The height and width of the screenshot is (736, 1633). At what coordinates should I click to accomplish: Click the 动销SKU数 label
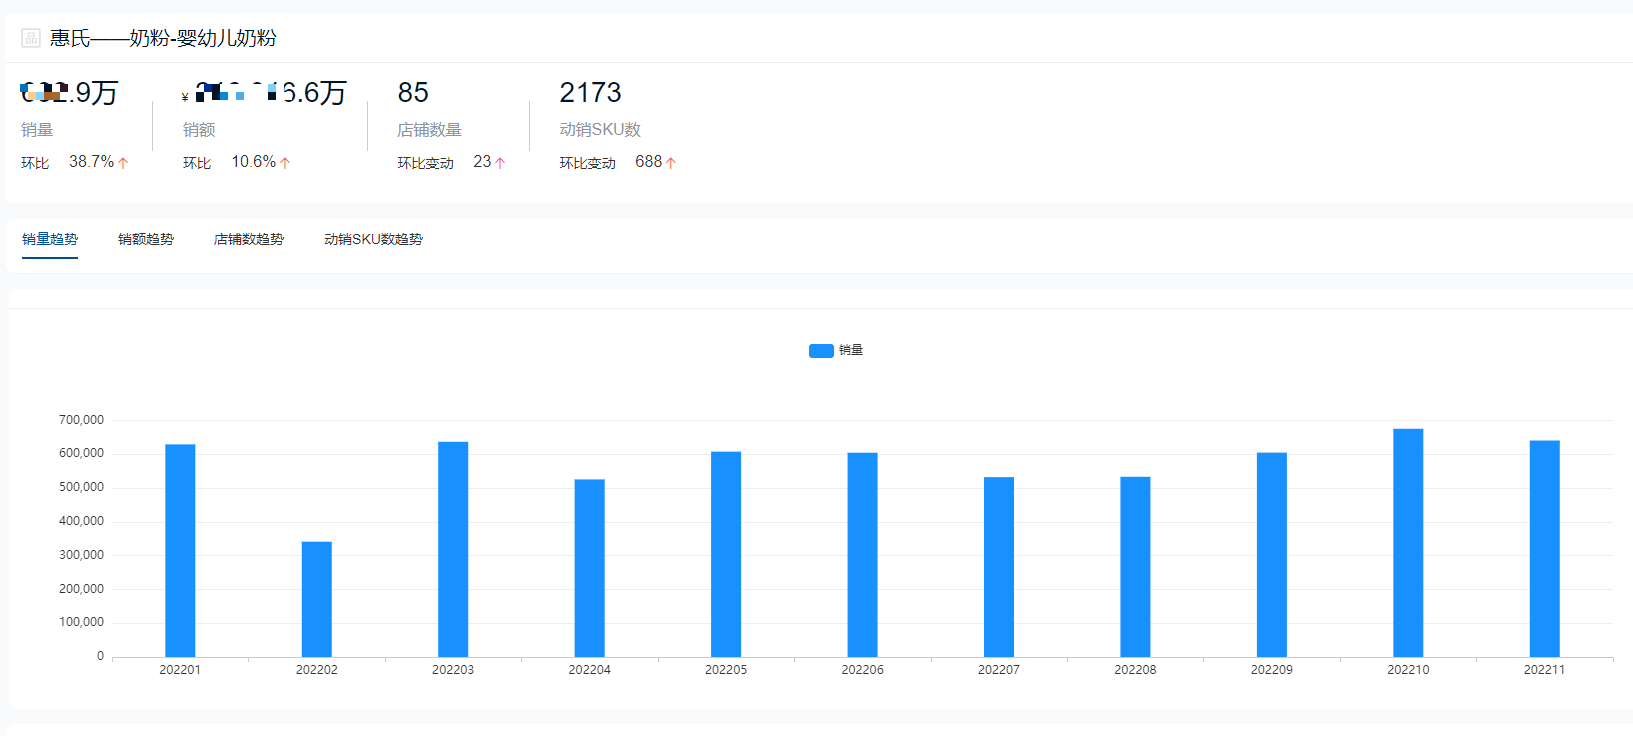(600, 130)
